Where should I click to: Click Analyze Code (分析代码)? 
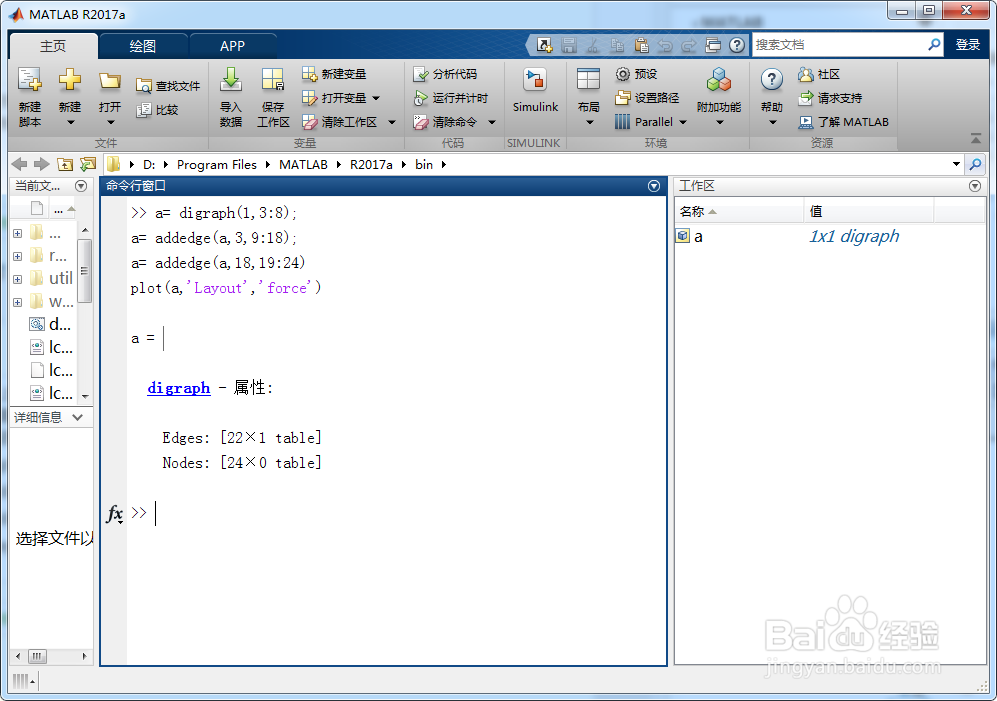tap(445, 74)
